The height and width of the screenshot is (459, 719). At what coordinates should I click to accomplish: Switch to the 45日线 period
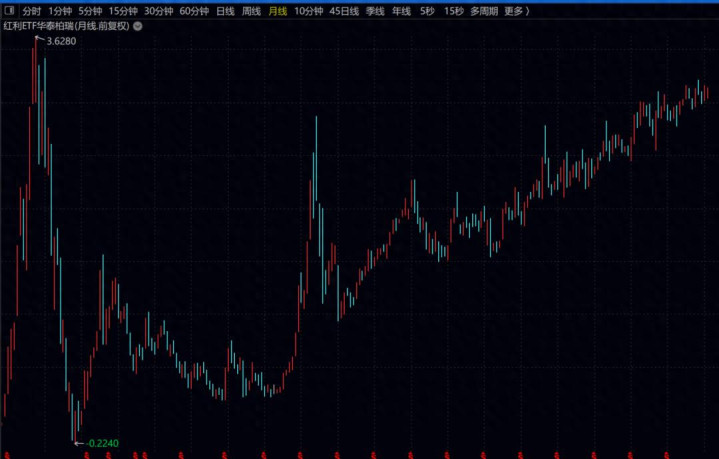(x=344, y=11)
